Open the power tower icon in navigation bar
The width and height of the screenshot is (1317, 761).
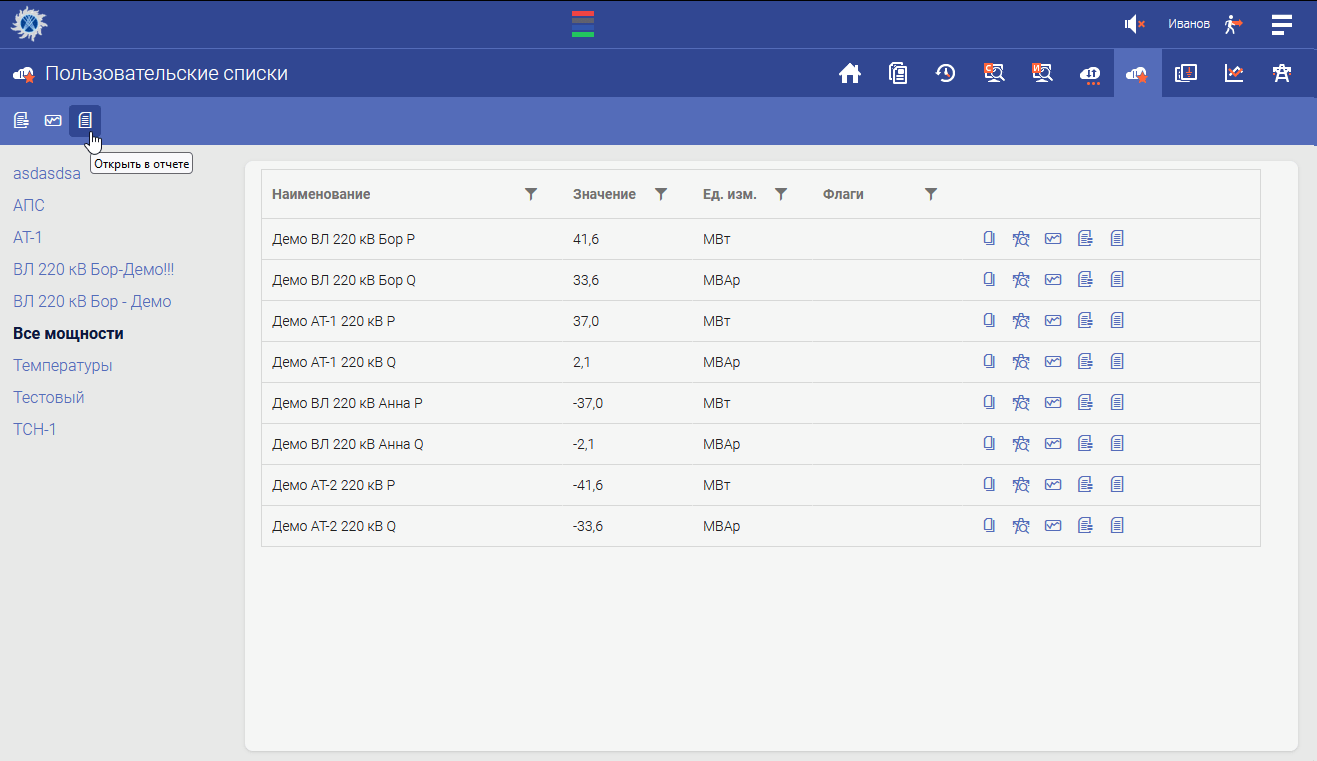pyautogui.click(x=1281, y=74)
